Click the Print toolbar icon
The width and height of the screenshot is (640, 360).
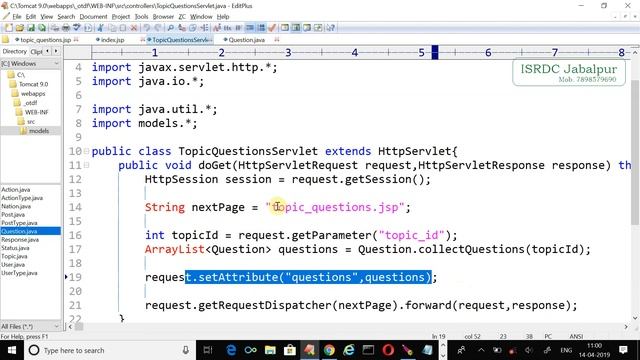[66, 28]
